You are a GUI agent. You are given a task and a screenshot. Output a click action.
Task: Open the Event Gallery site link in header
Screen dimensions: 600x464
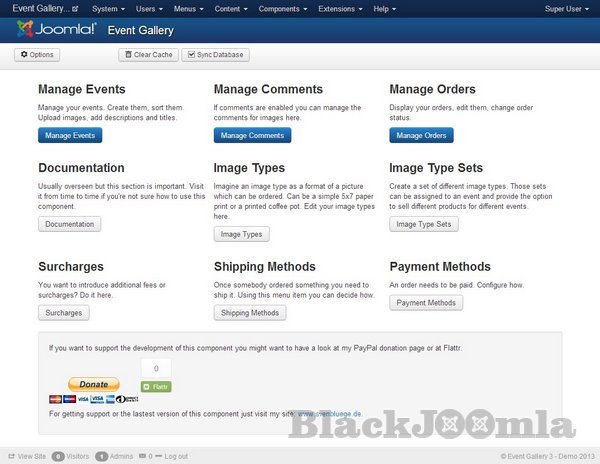click(x=44, y=8)
